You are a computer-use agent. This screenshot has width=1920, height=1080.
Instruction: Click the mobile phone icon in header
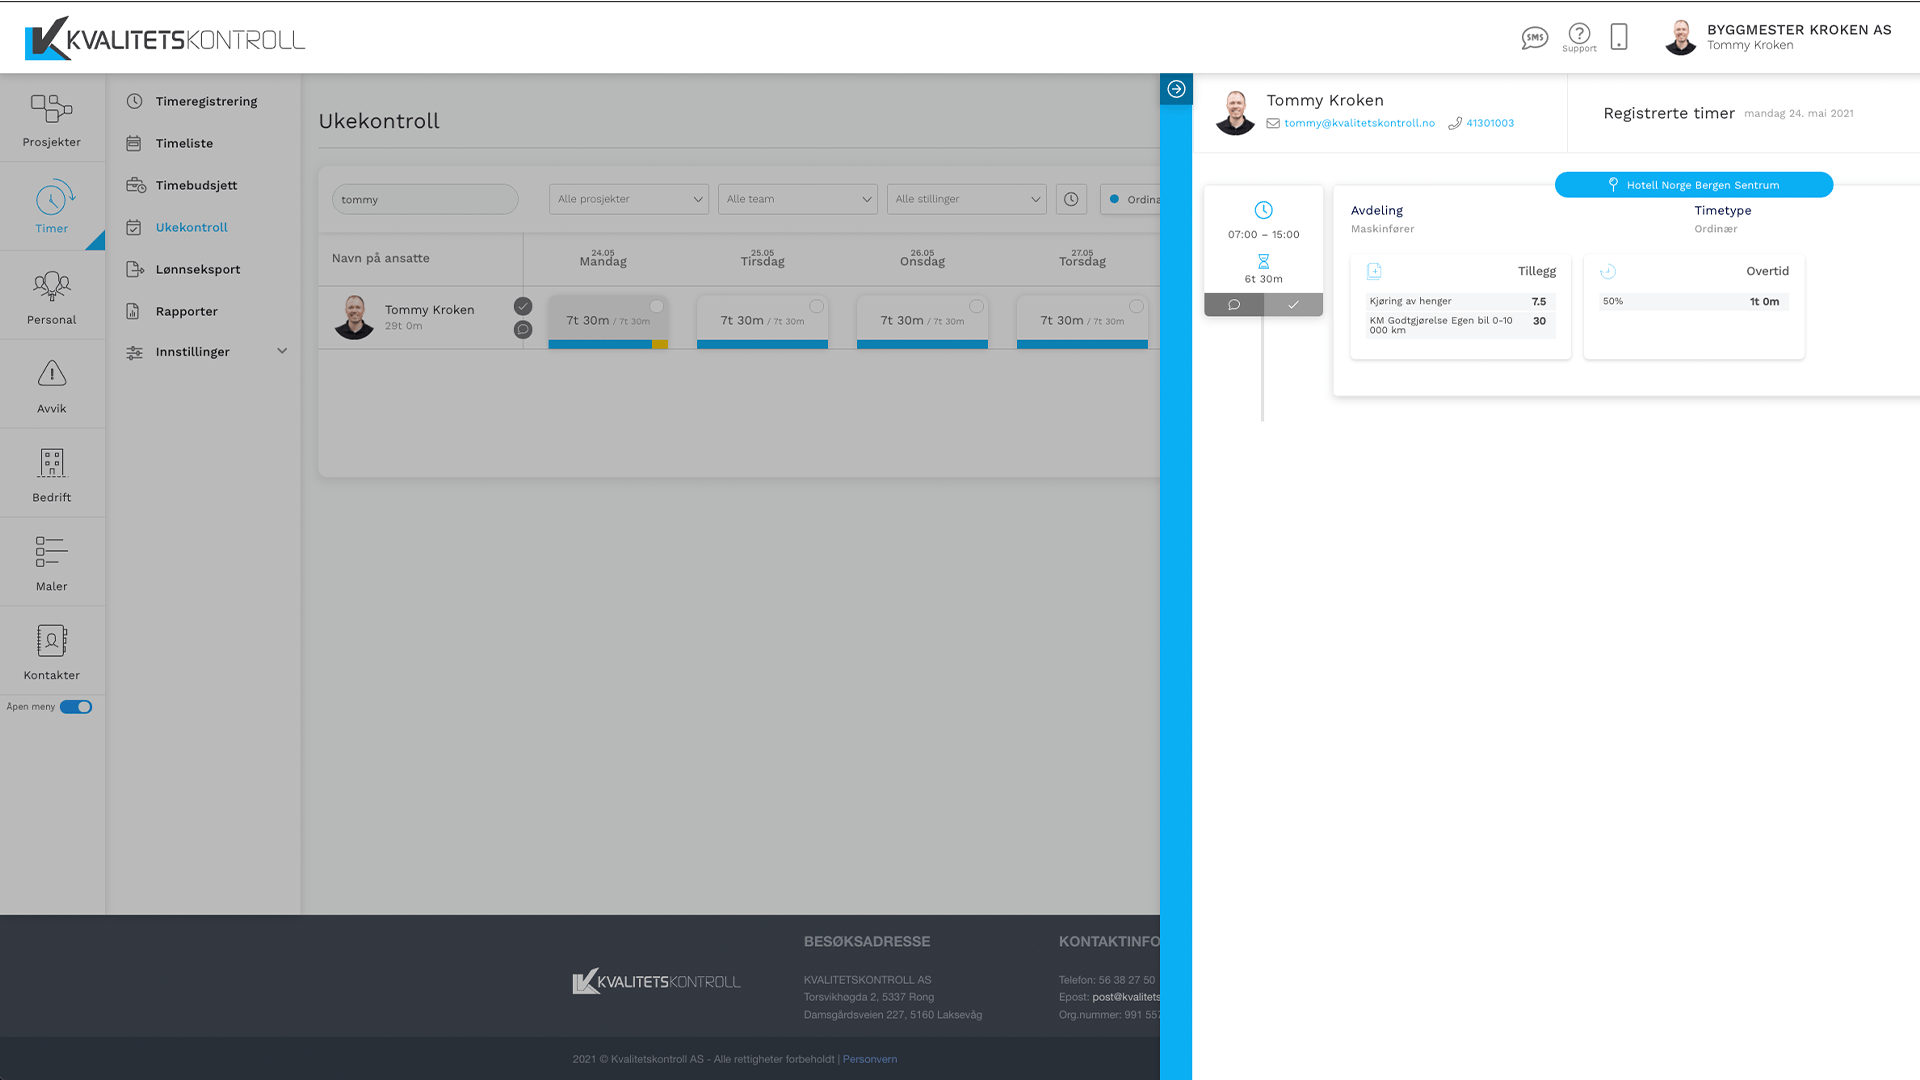pyautogui.click(x=1619, y=37)
